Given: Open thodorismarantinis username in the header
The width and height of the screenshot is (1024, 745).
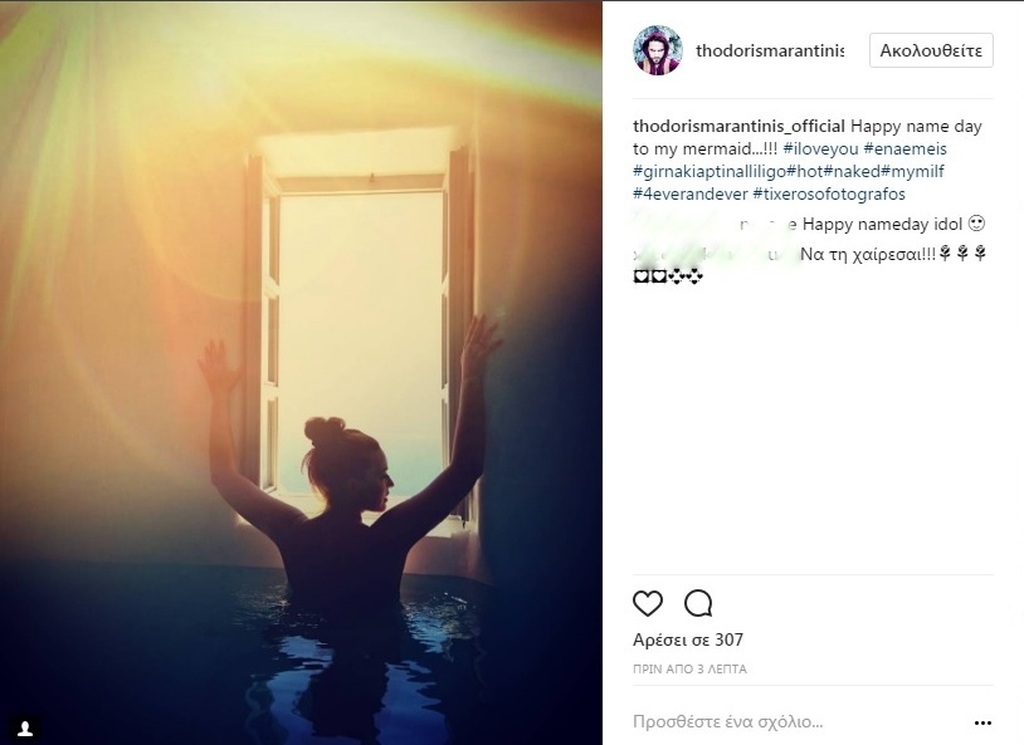Looking at the screenshot, I should click(x=770, y=51).
